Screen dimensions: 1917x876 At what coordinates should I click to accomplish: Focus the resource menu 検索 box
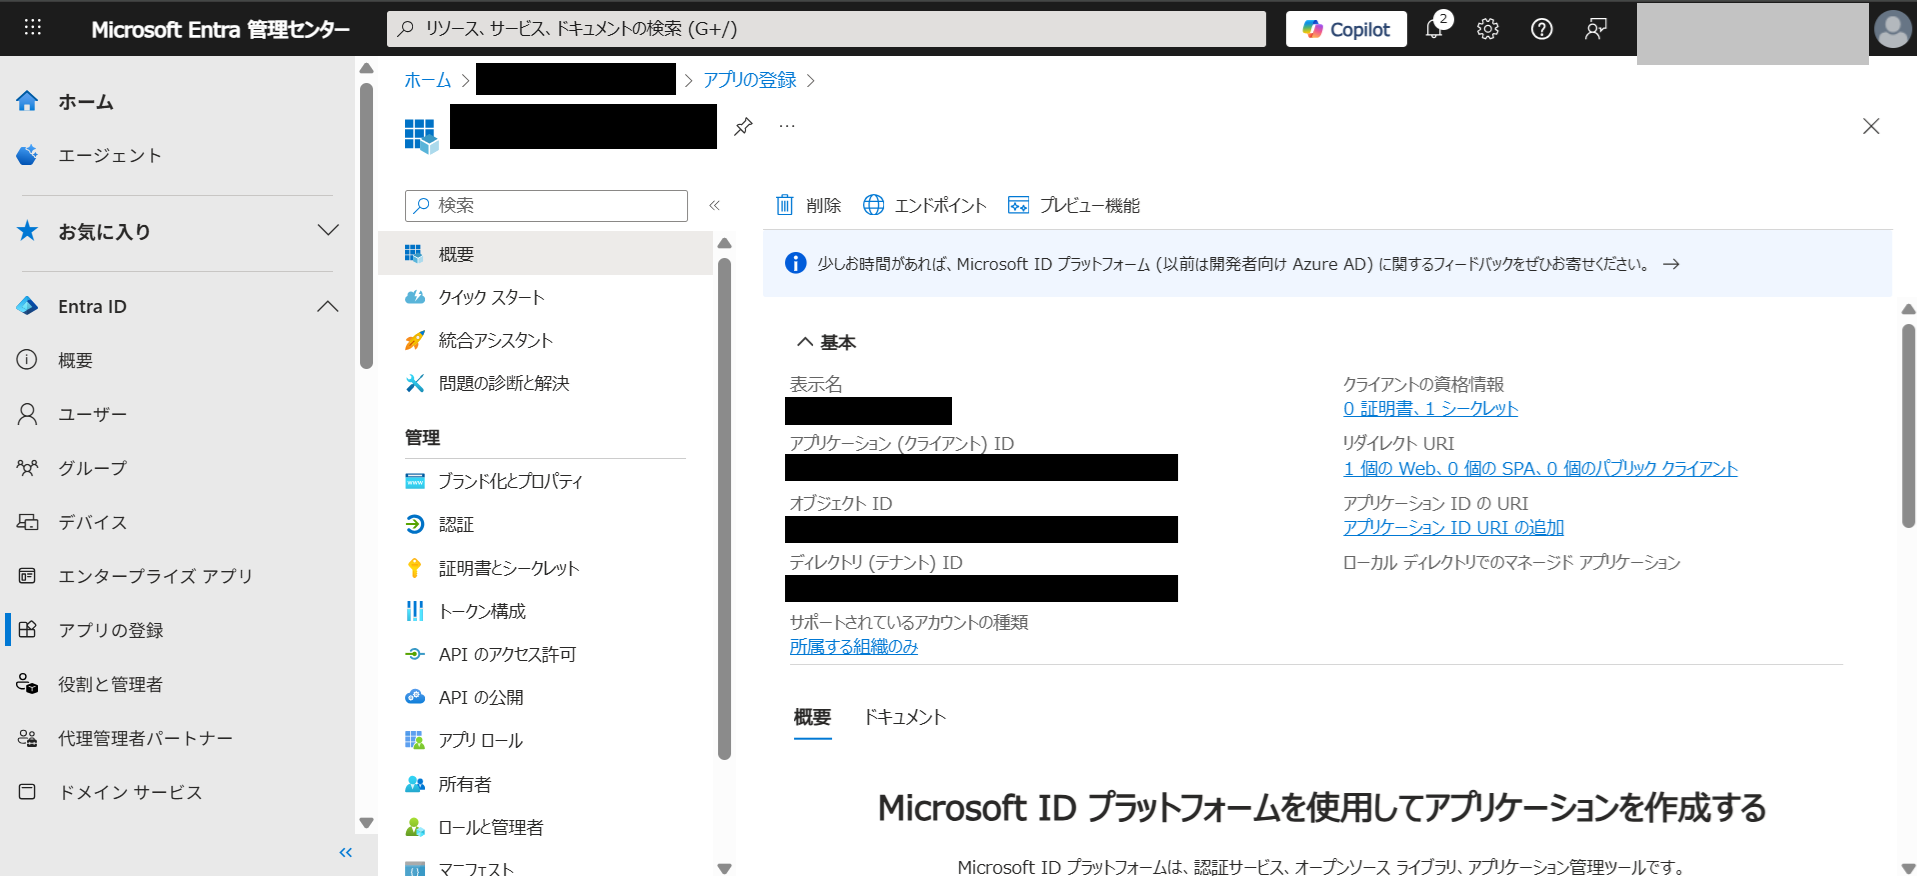point(546,205)
